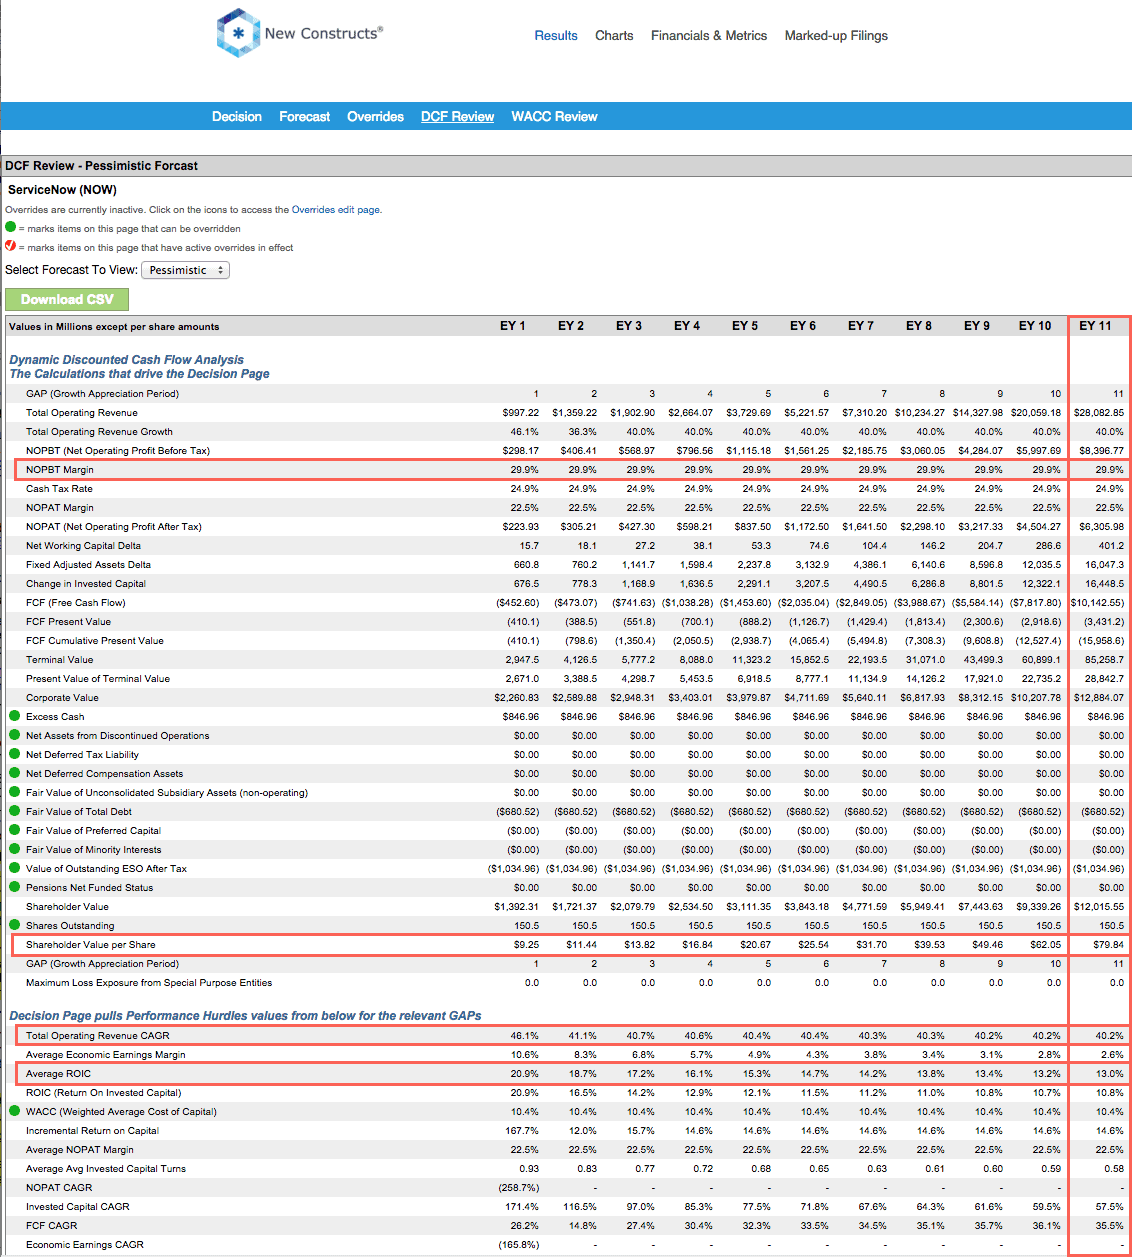Open the Charts top navigation item
This screenshot has height=1257, width=1132.
coord(614,35)
